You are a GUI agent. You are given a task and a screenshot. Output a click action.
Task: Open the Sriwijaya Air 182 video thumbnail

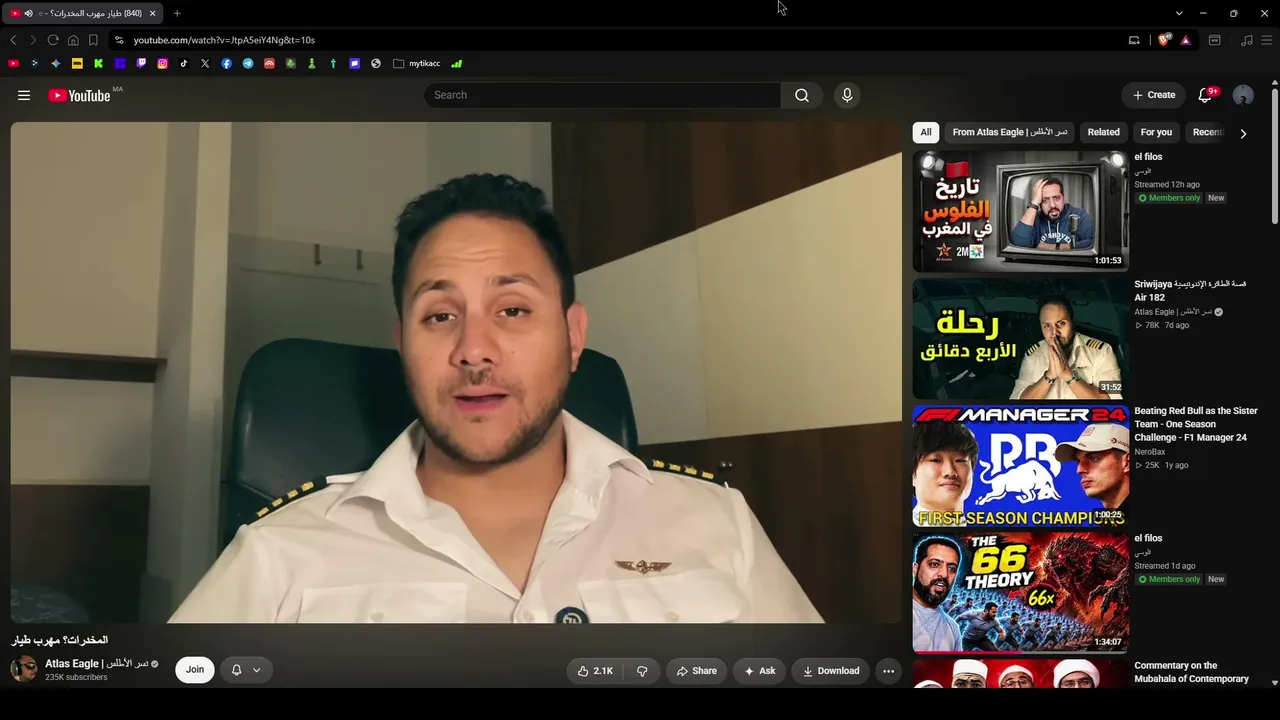click(1020, 338)
